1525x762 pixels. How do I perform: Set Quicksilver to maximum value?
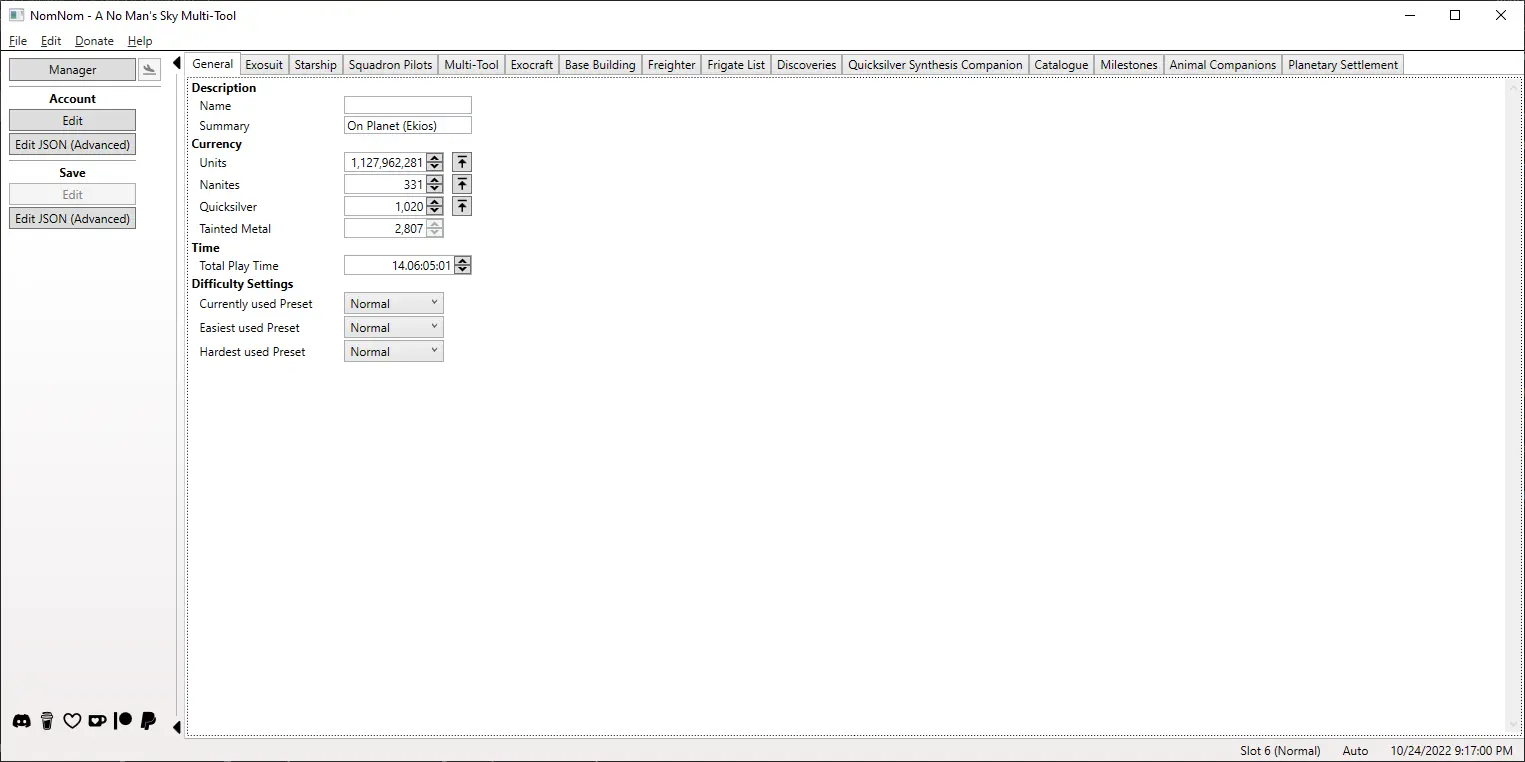pyautogui.click(x=461, y=206)
